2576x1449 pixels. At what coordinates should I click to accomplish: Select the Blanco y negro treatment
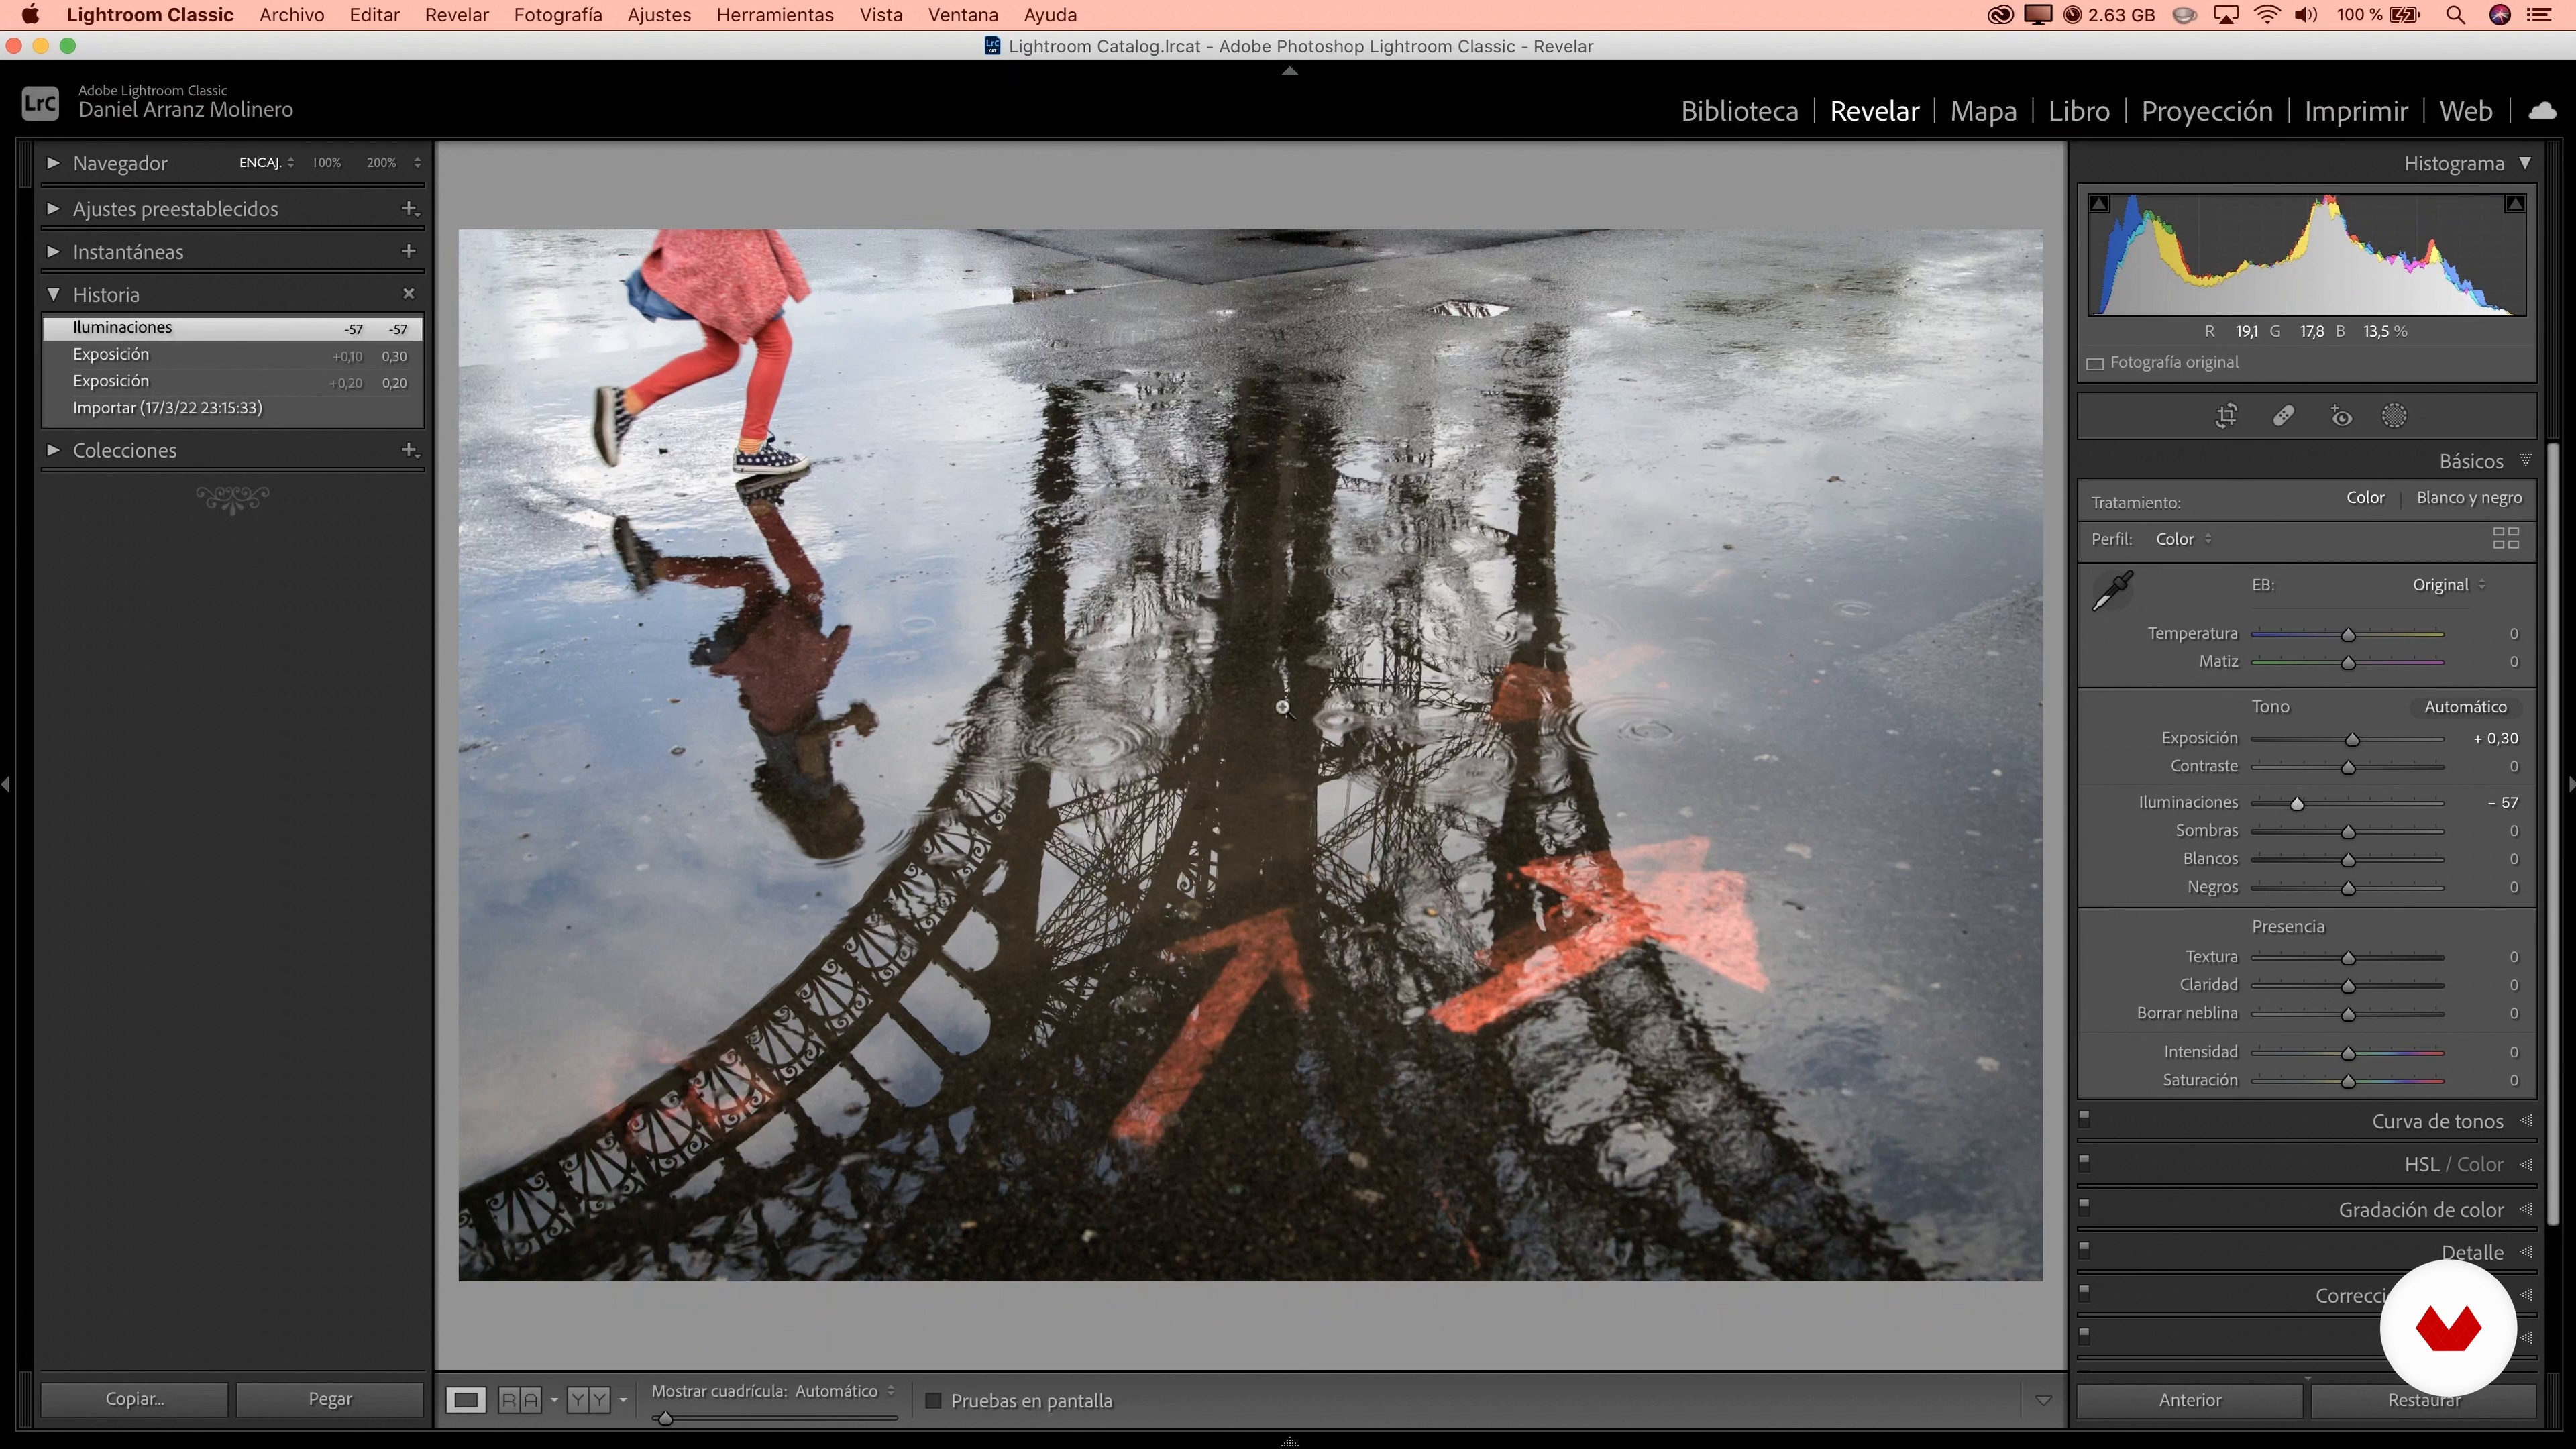point(2468,497)
